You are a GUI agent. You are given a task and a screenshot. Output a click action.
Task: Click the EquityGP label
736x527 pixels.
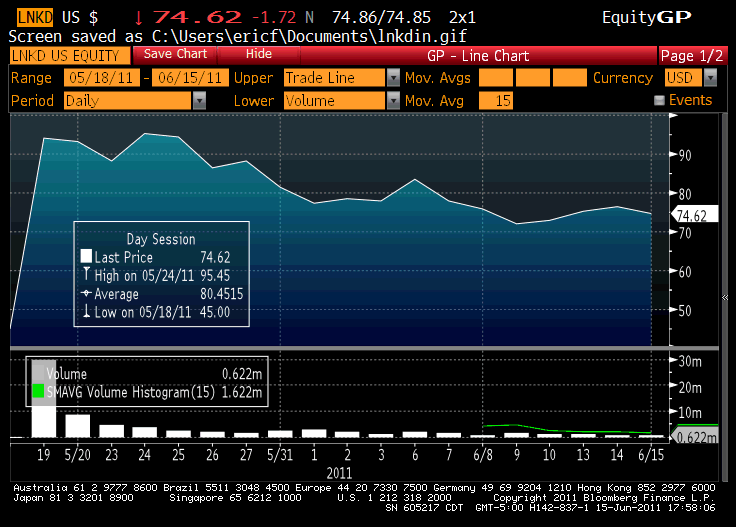pyautogui.click(x=646, y=17)
